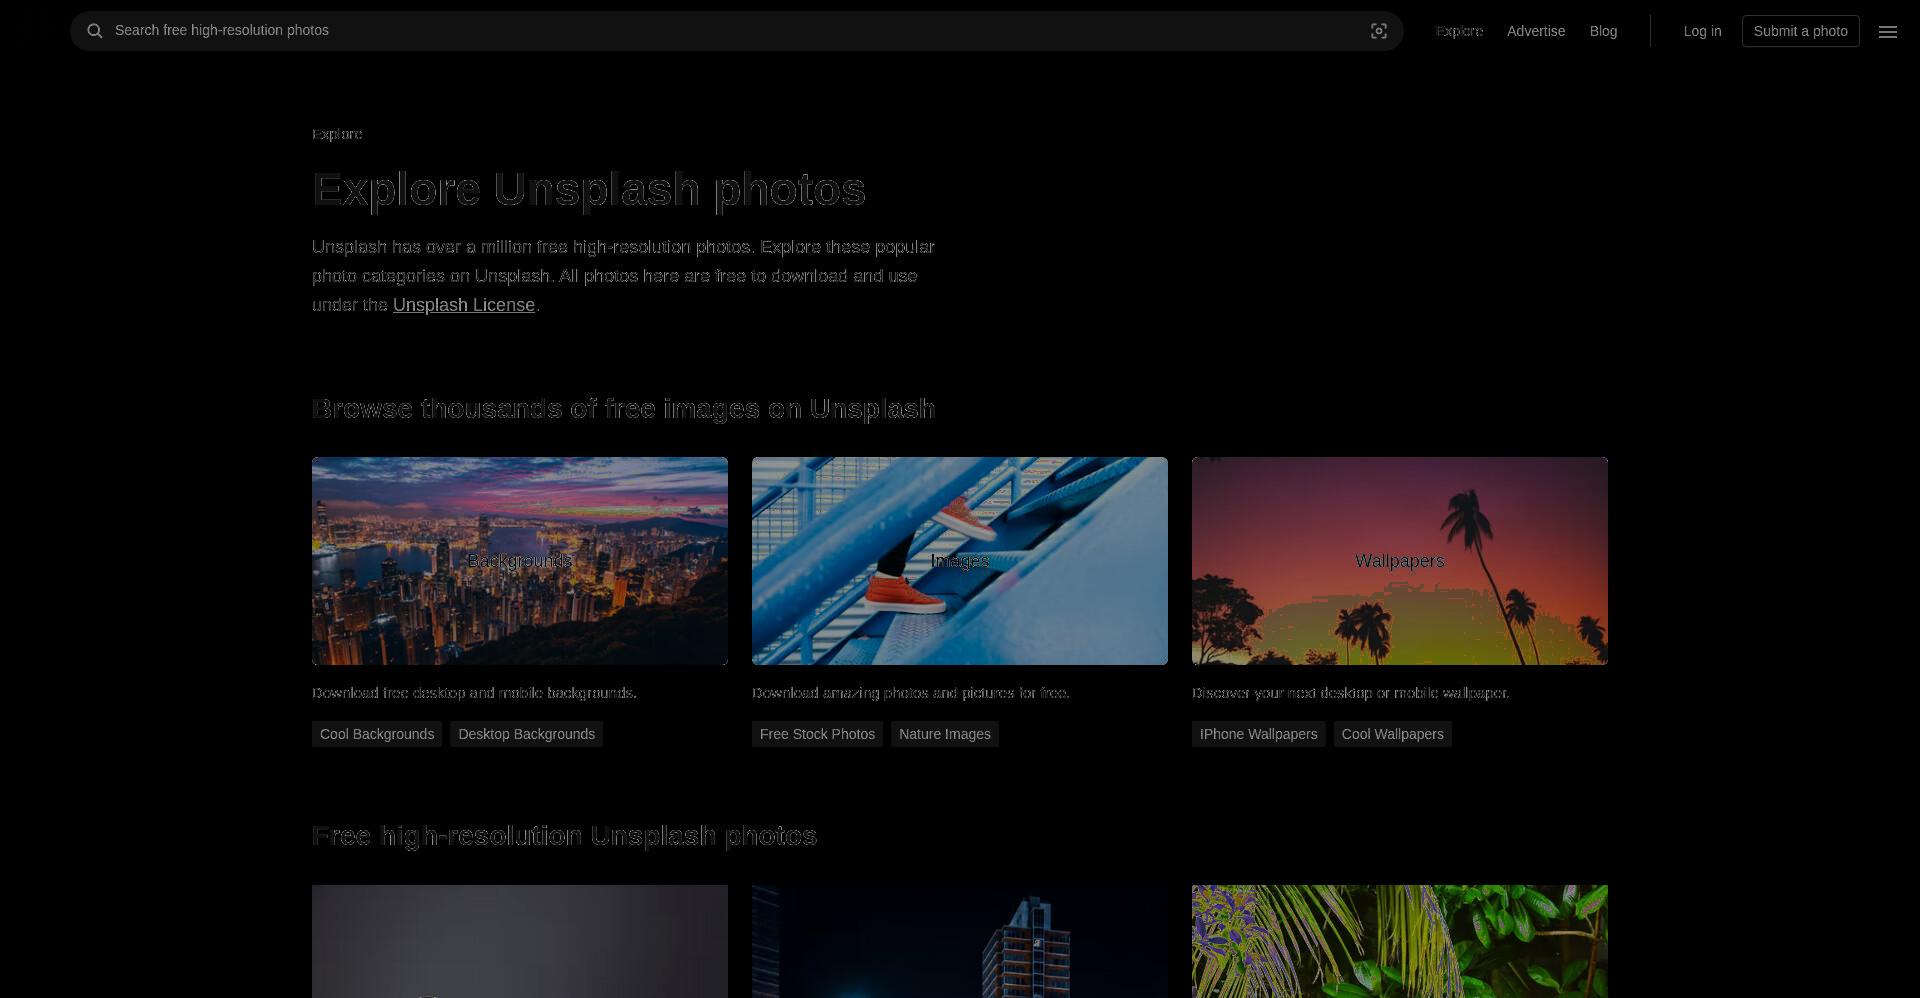Image resolution: width=1920 pixels, height=998 pixels.
Task: Click 'Free high-resolution Unsplash photos' heading
Action: coord(565,836)
